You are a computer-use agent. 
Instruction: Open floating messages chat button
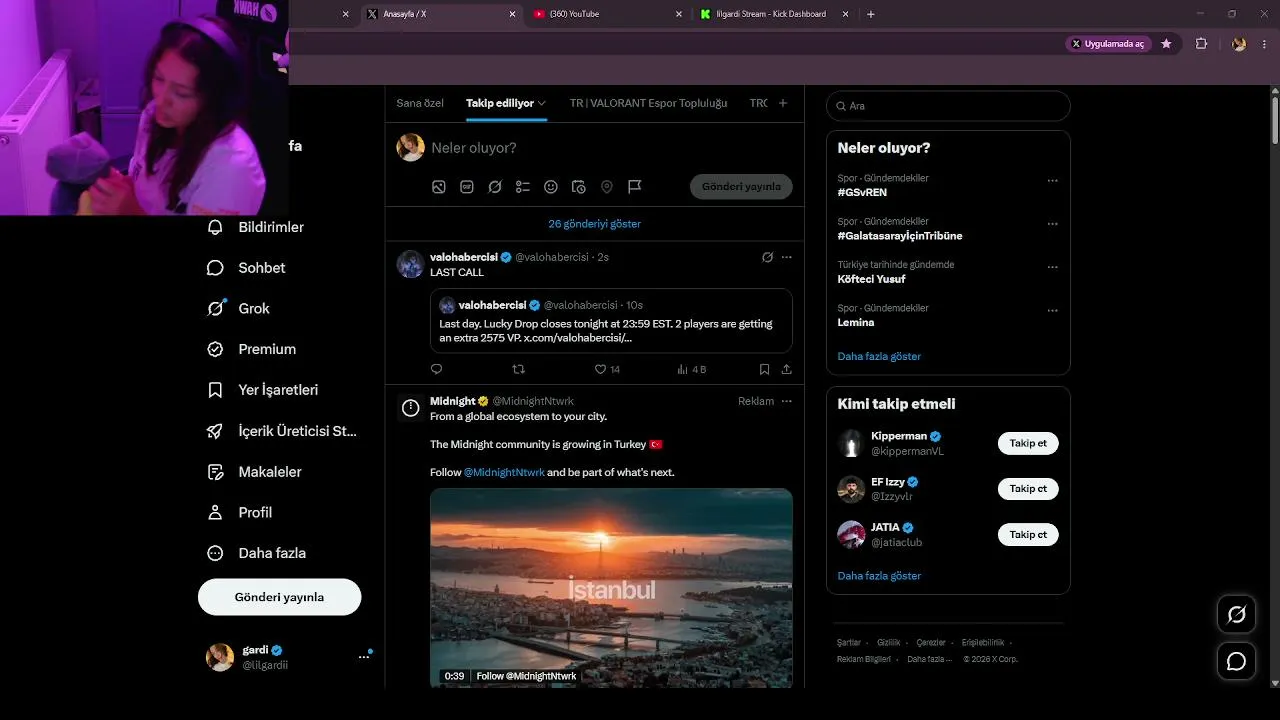[1236, 661]
